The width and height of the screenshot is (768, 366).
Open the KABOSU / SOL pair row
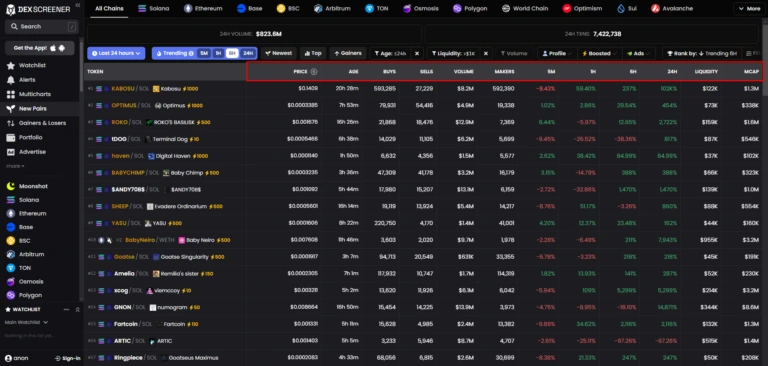coord(423,89)
